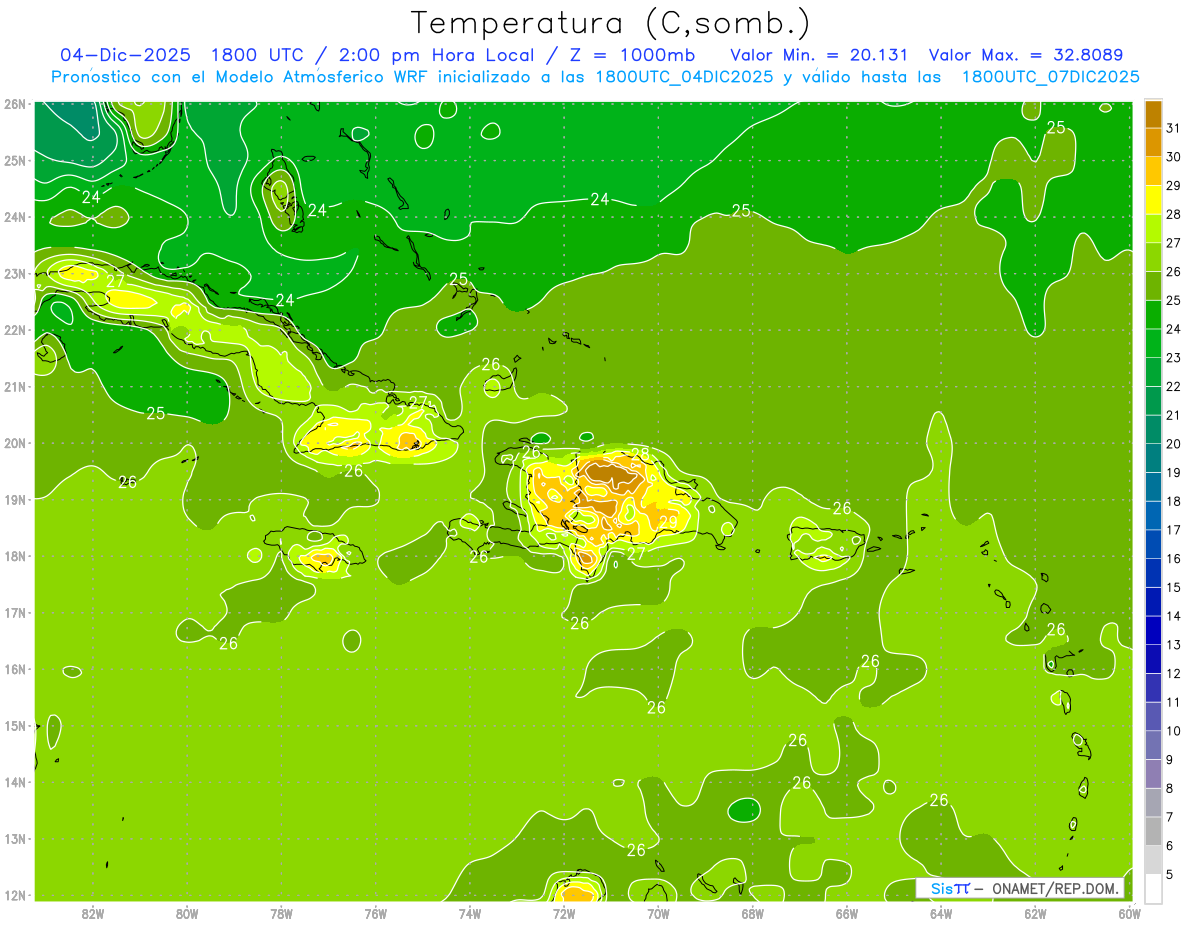Viewport: 1200px width, 927px height.
Task: Pick legend swatch between 26 and 27
Action: 1154,257
